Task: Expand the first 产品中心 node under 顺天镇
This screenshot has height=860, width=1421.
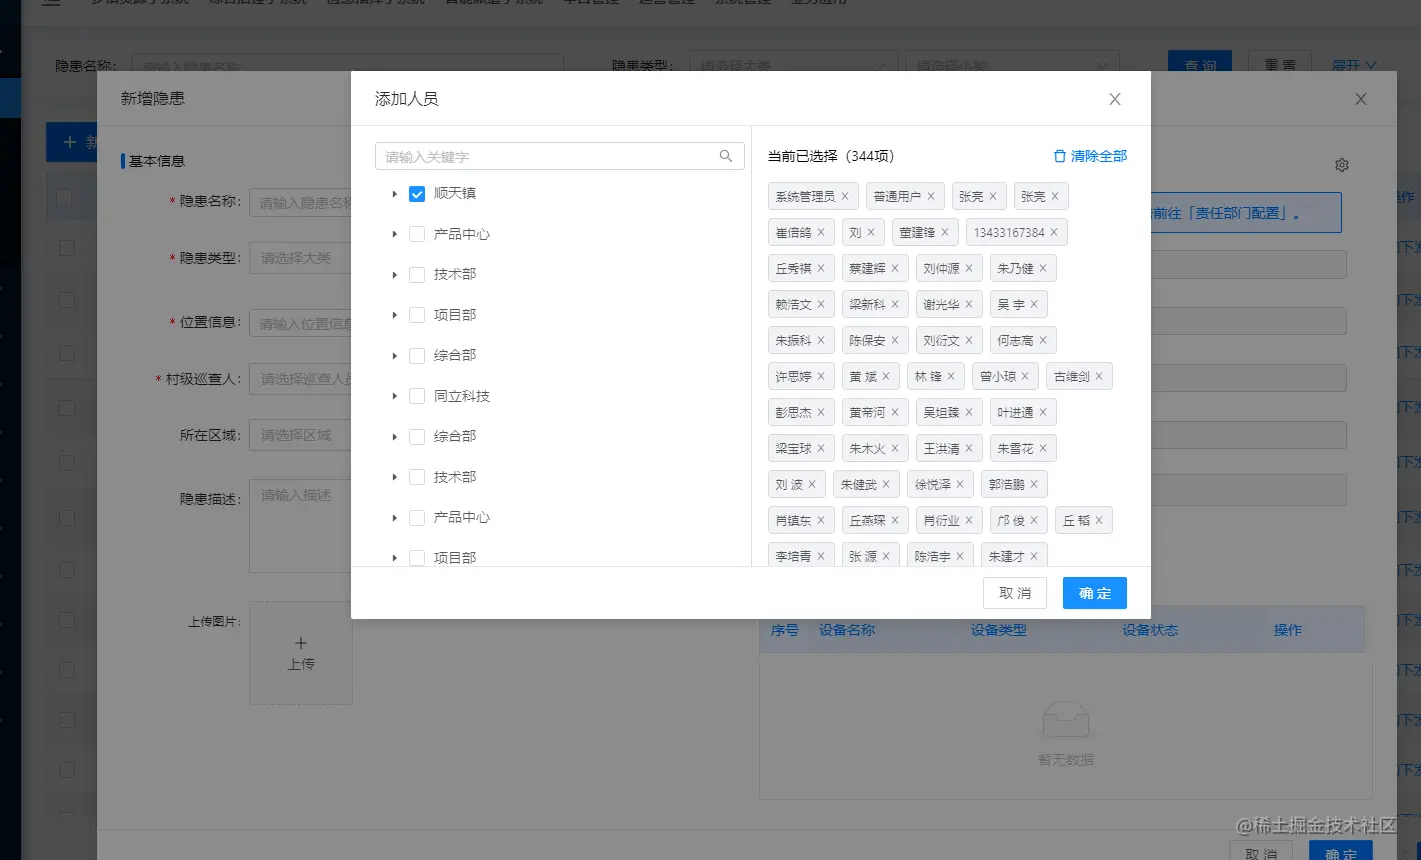Action: tap(395, 234)
